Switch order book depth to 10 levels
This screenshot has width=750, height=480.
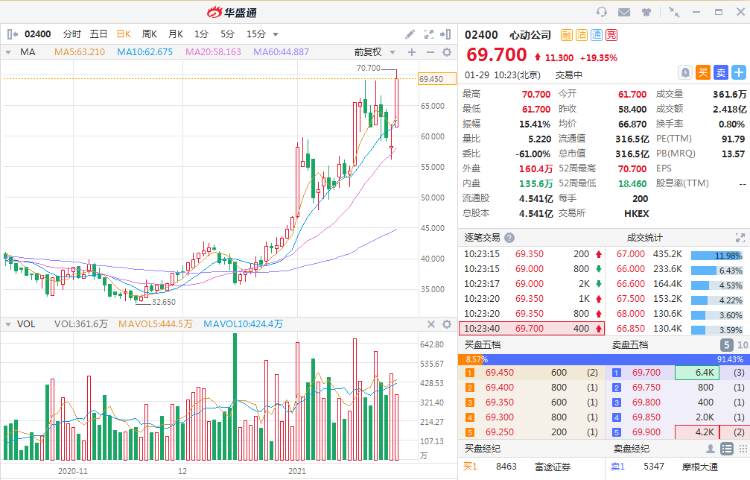pos(741,344)
